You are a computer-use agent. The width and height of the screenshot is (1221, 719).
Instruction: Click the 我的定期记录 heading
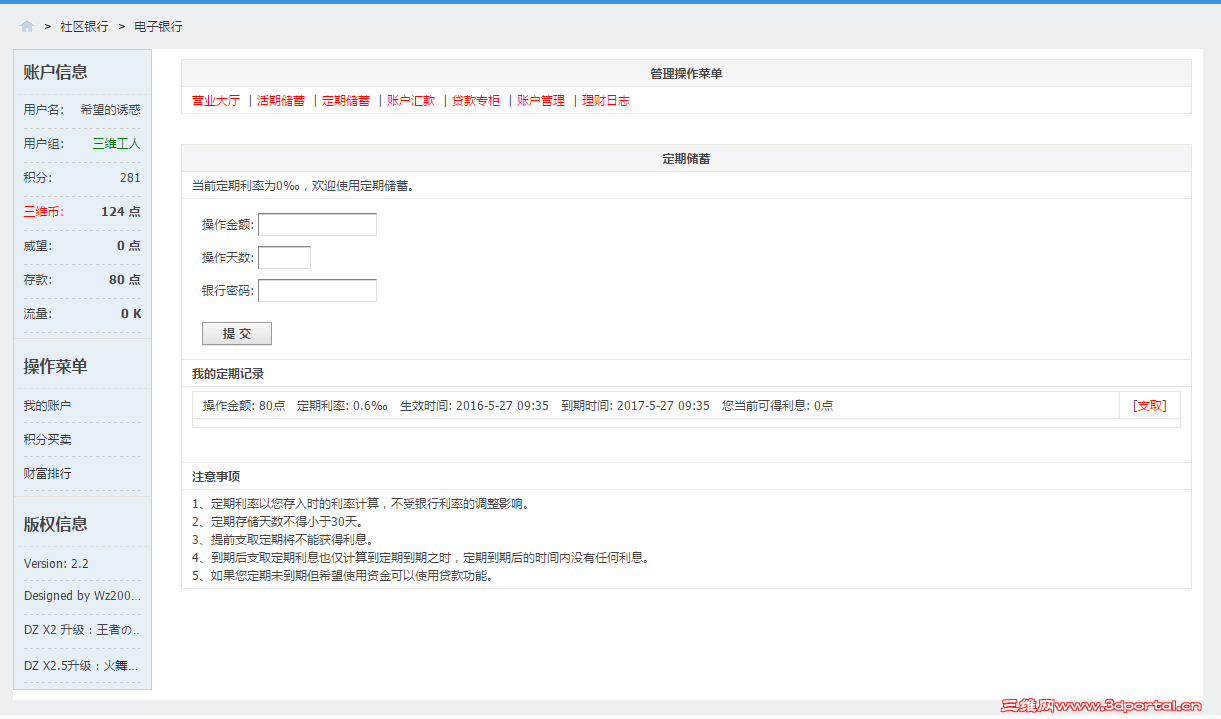point(228,373)
